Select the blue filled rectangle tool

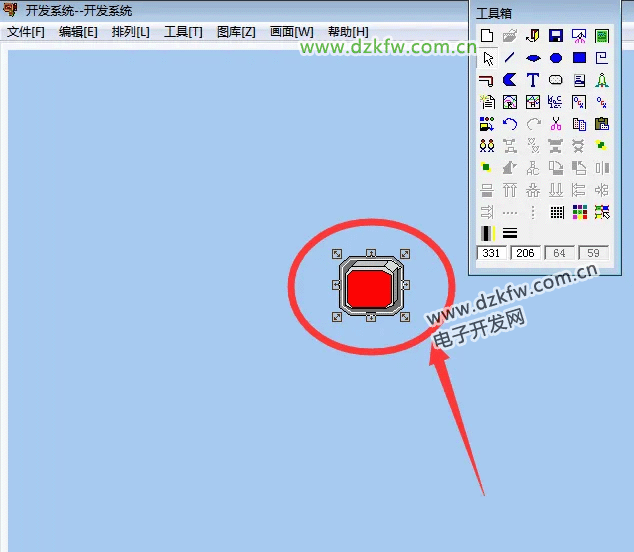[x=579, y=58]
